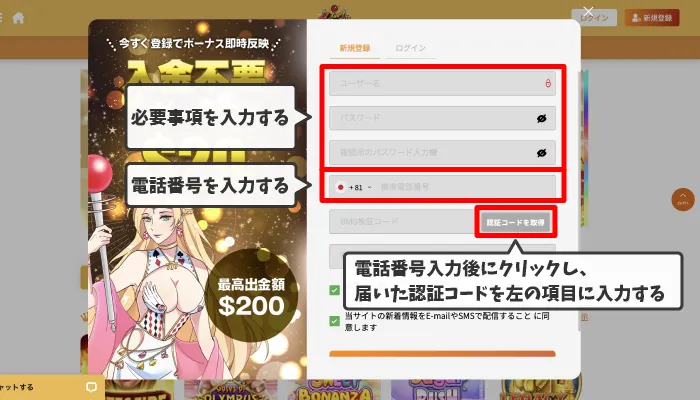Click the ユーザー名 input field
700x400 pixels.
coord(442,83)
